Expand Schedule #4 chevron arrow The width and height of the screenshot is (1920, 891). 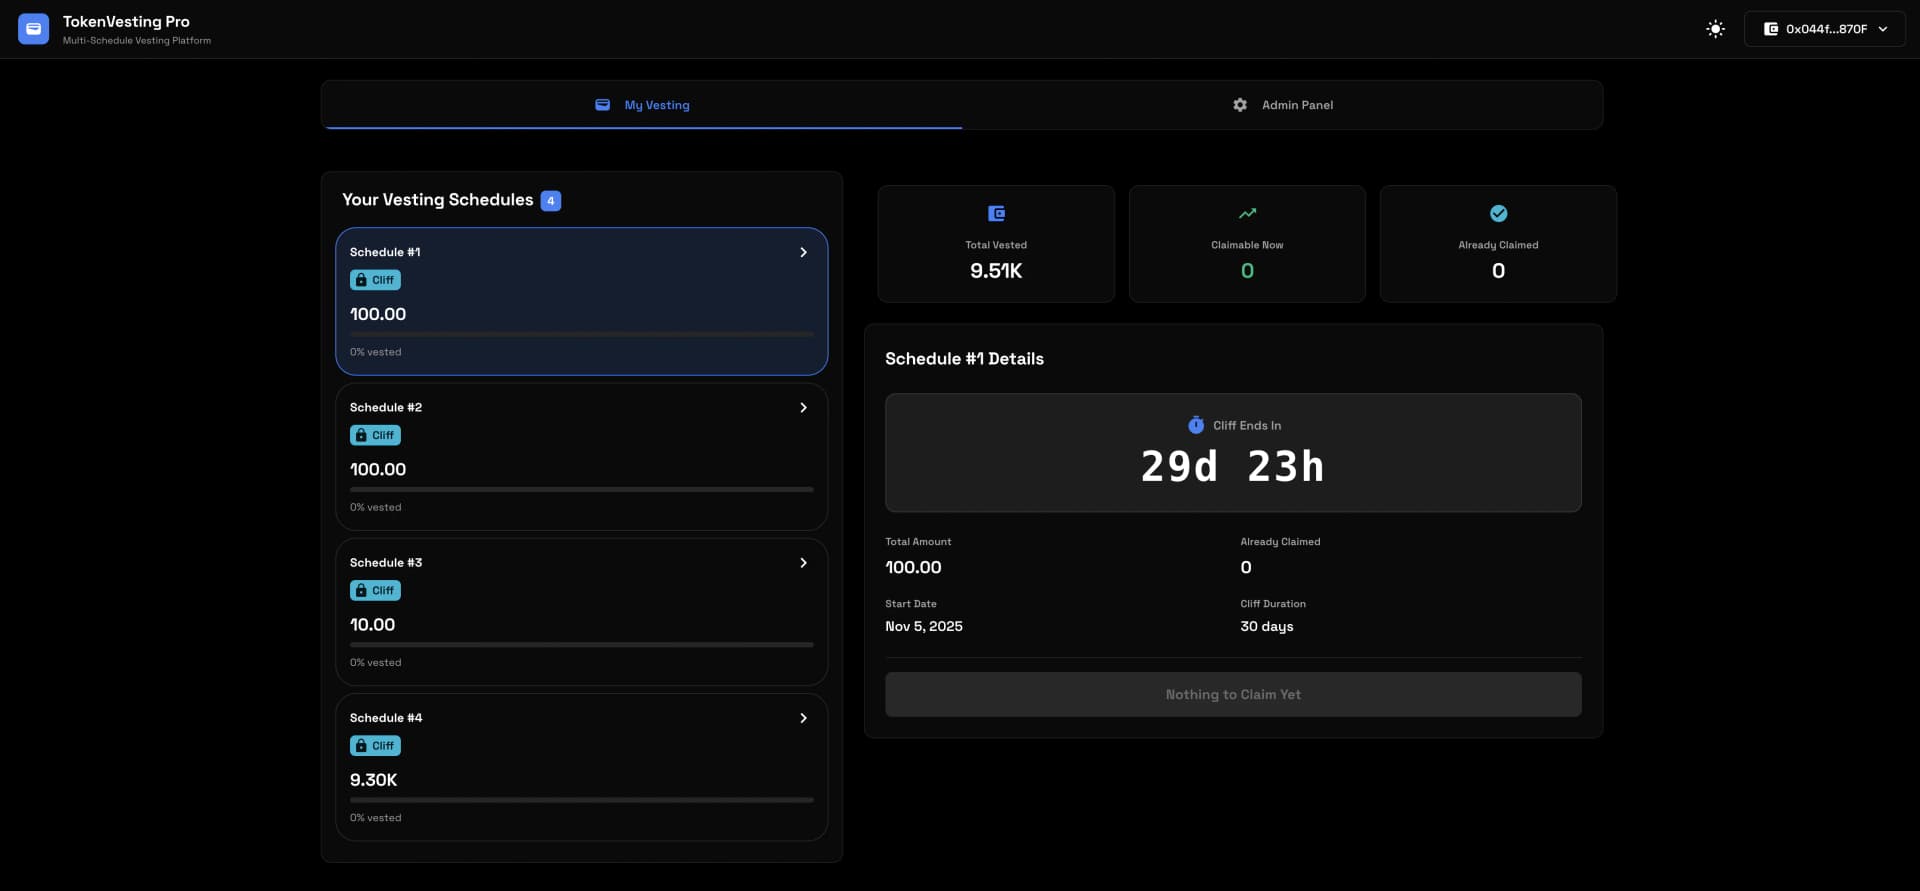[x=803, y=718]
